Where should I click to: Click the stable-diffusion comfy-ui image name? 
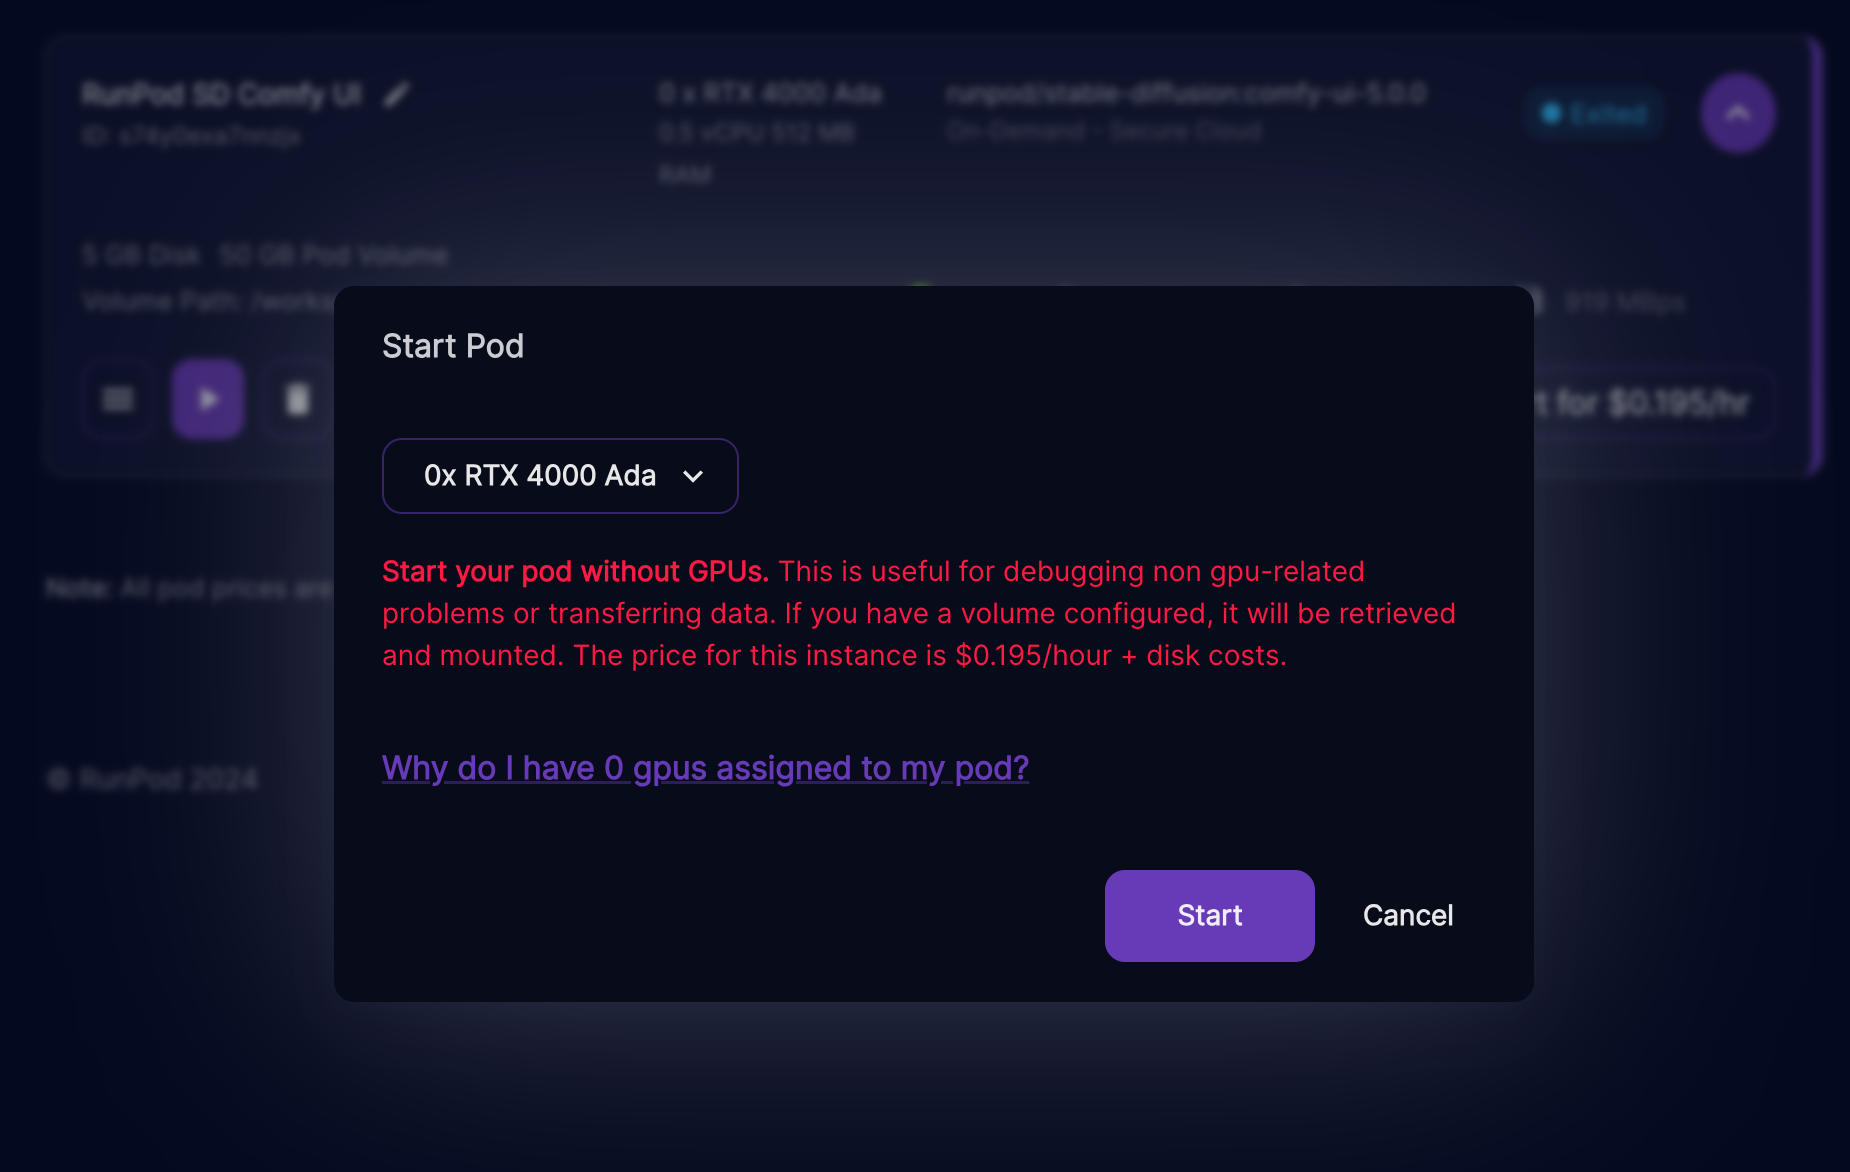1186,94
